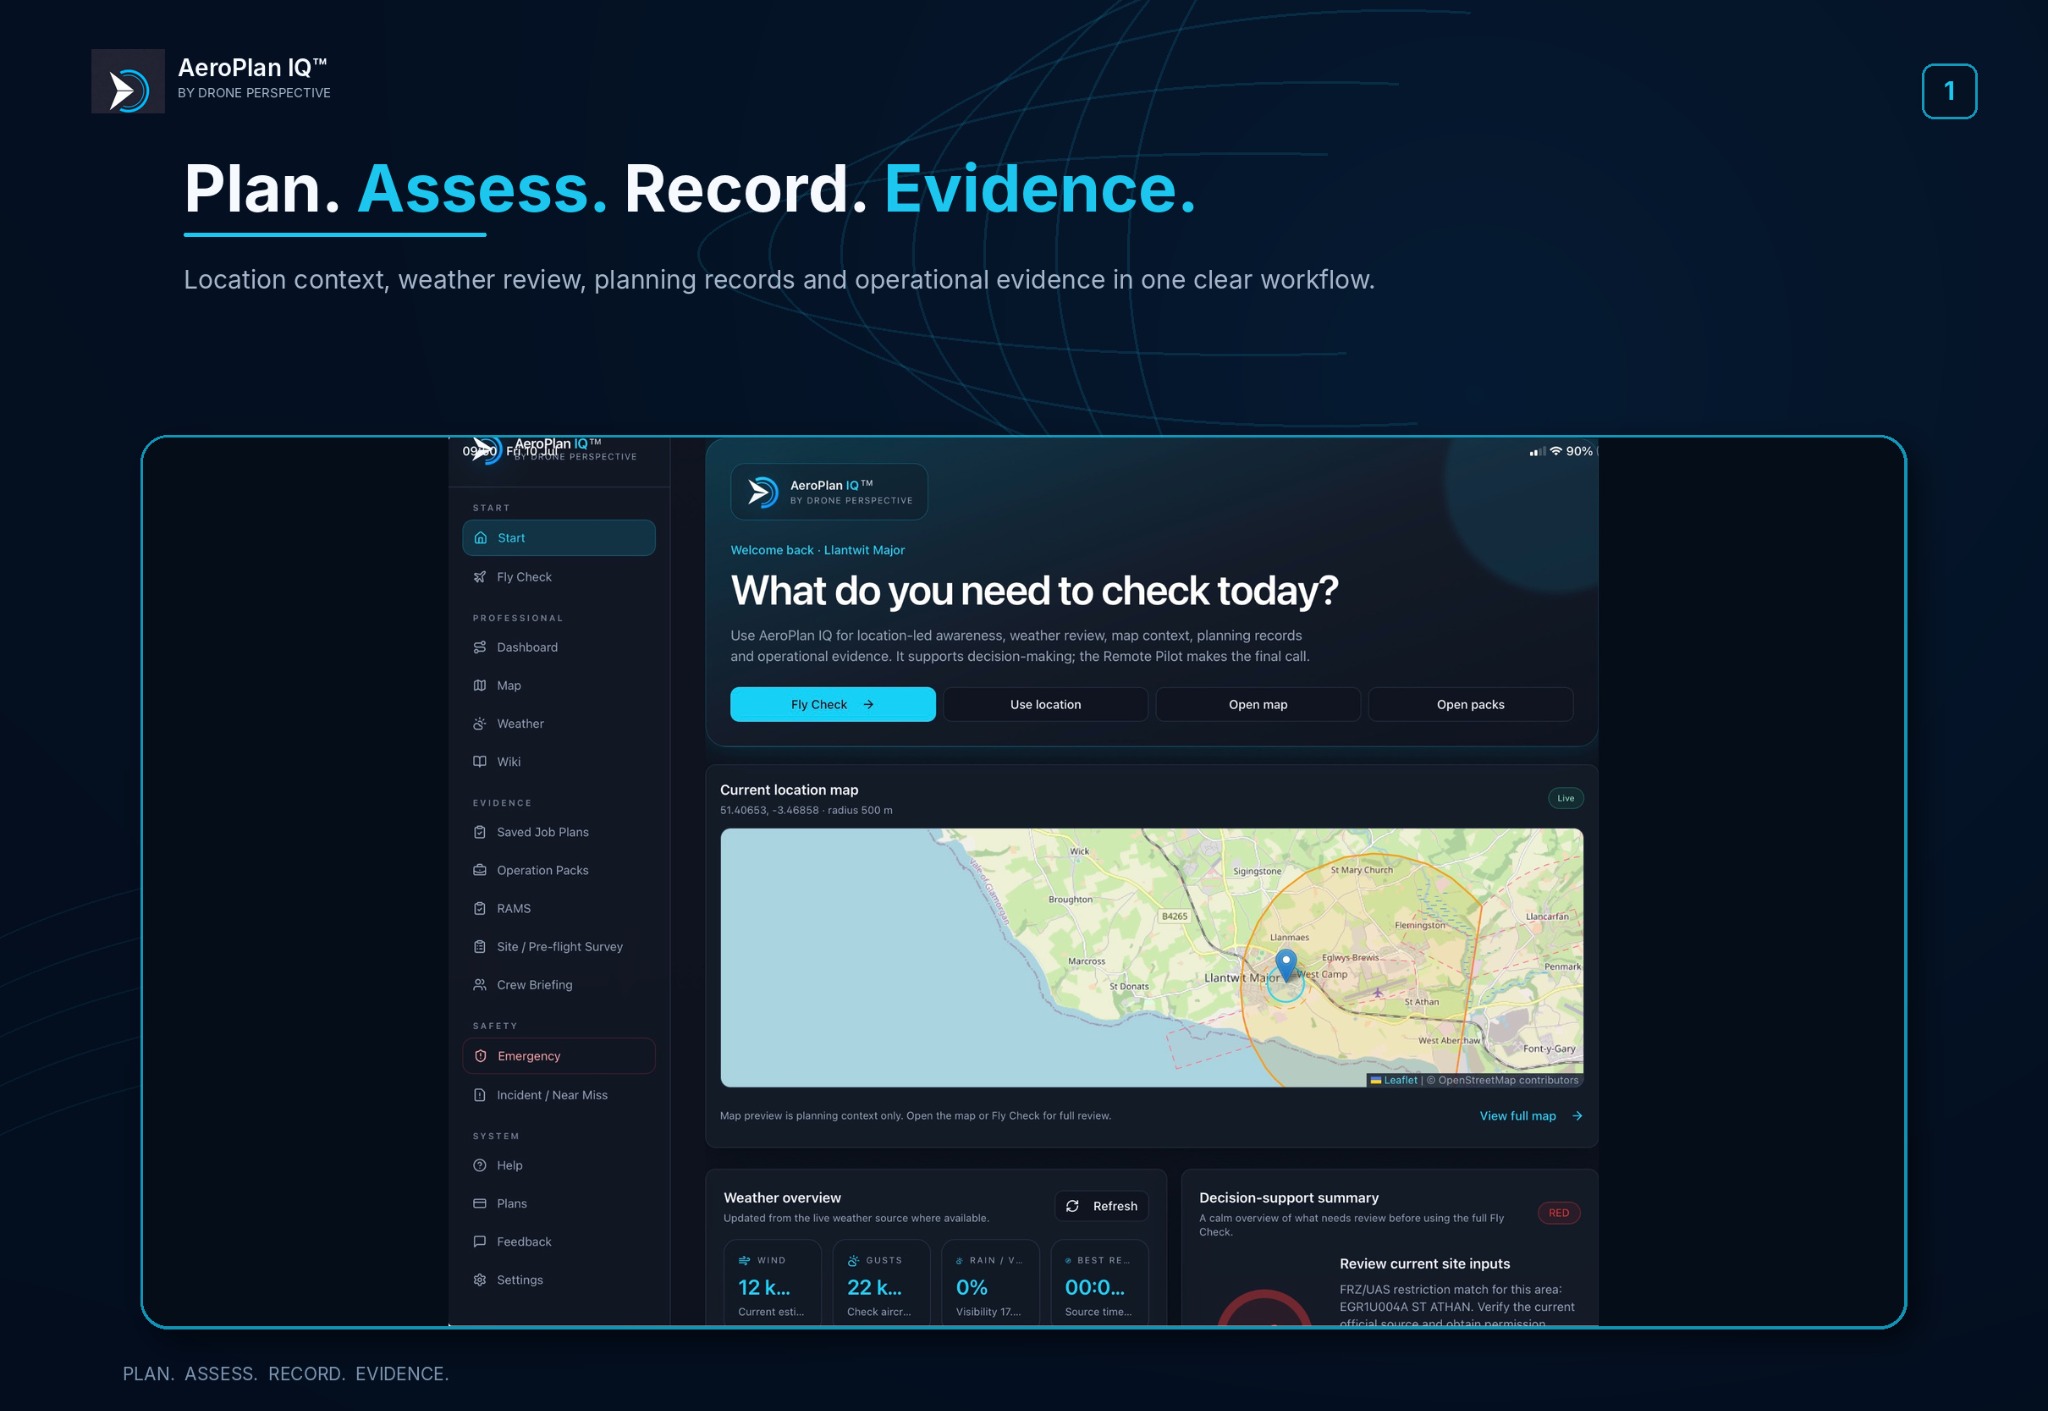Image resolution: width=2048 pixels, height=1411 pixels.
Task: Click the Use location button
Action: coord(1045,704)
